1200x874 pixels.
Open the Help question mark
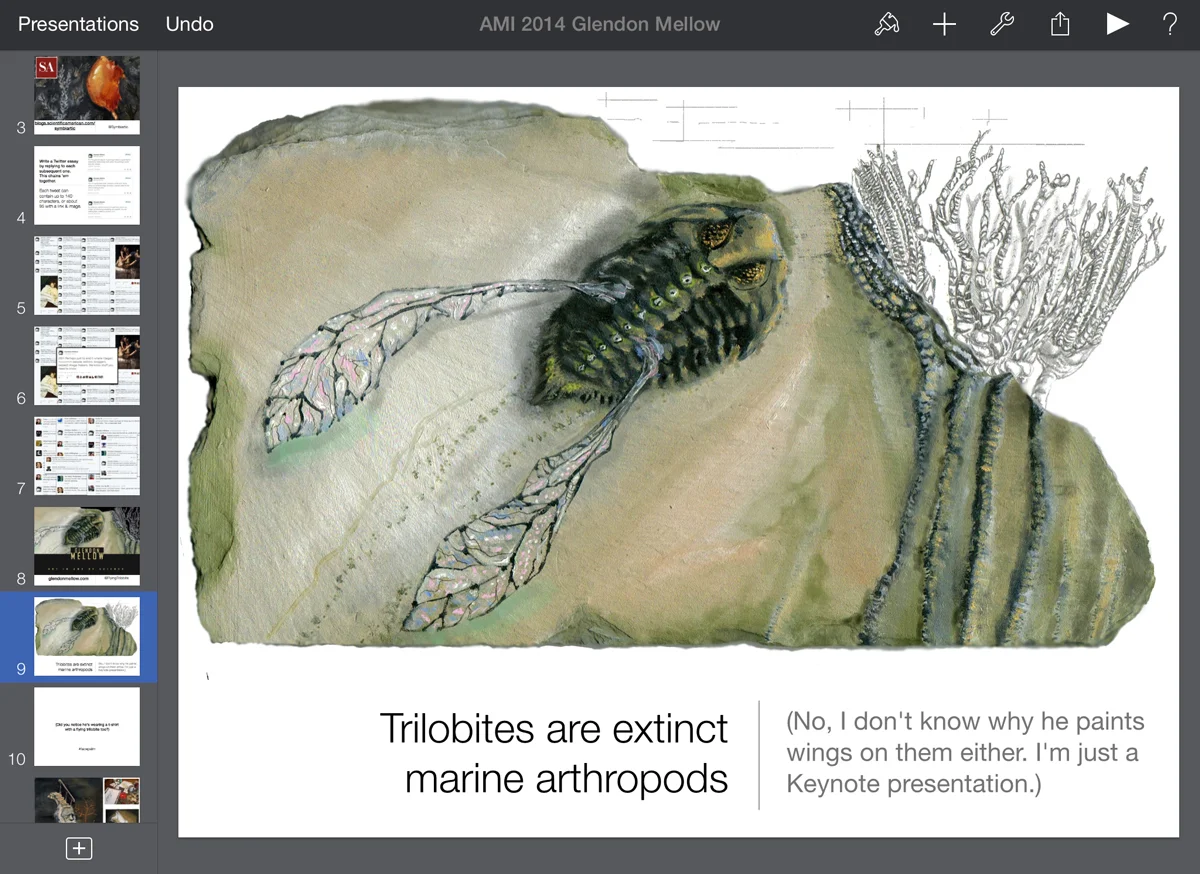click(x=1170, y=25)
